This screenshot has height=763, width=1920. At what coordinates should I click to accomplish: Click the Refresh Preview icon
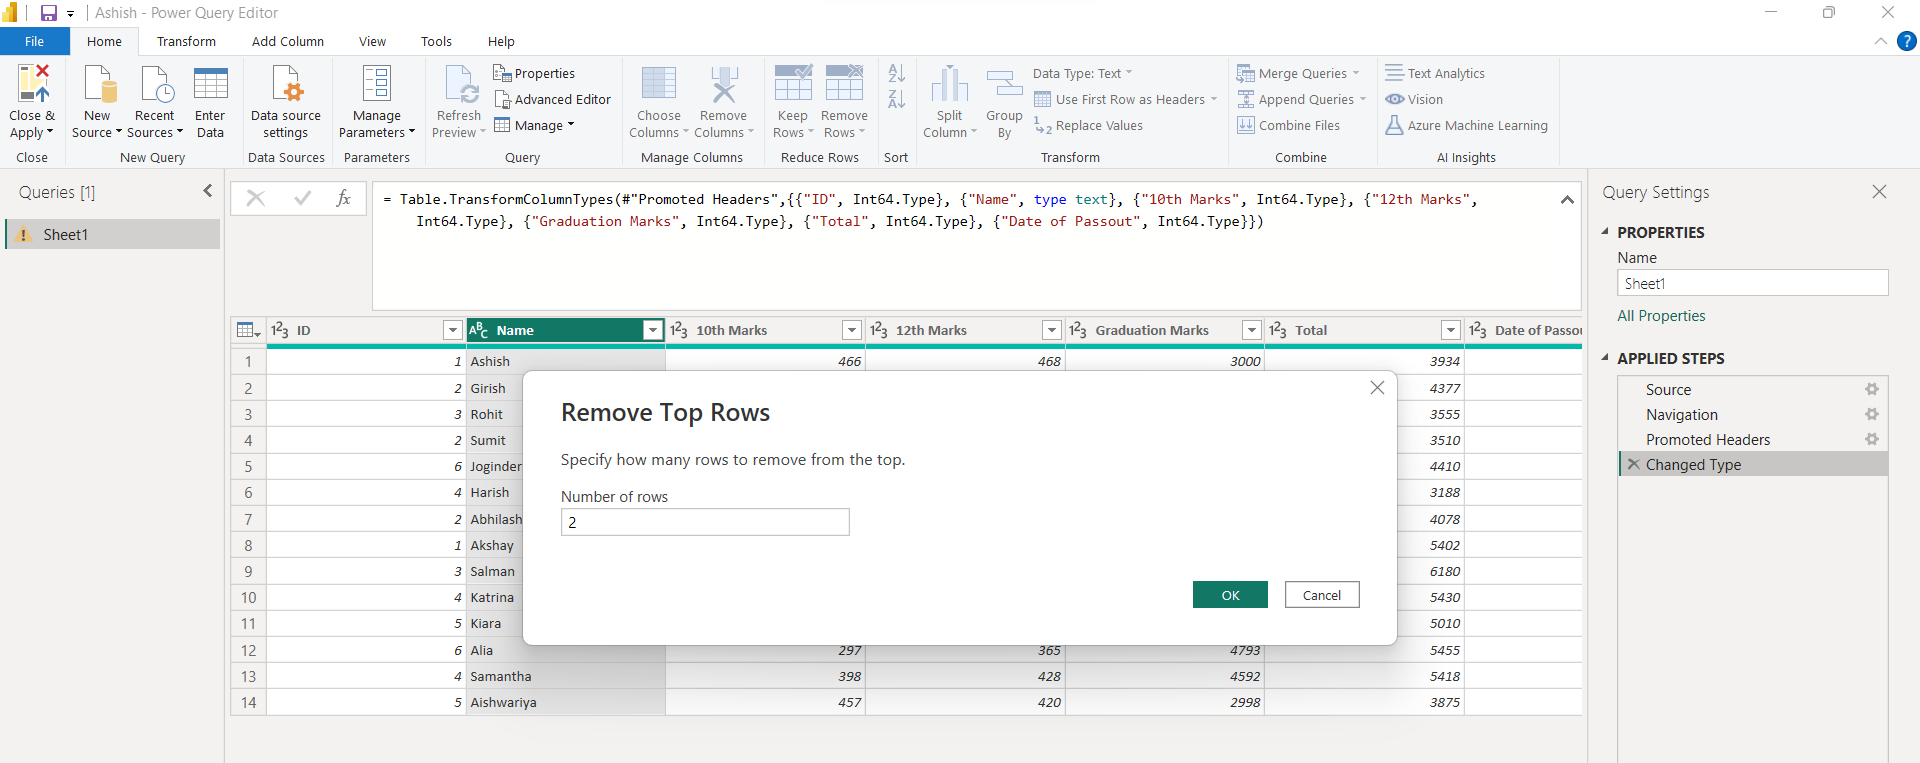[x=459, y=86]
